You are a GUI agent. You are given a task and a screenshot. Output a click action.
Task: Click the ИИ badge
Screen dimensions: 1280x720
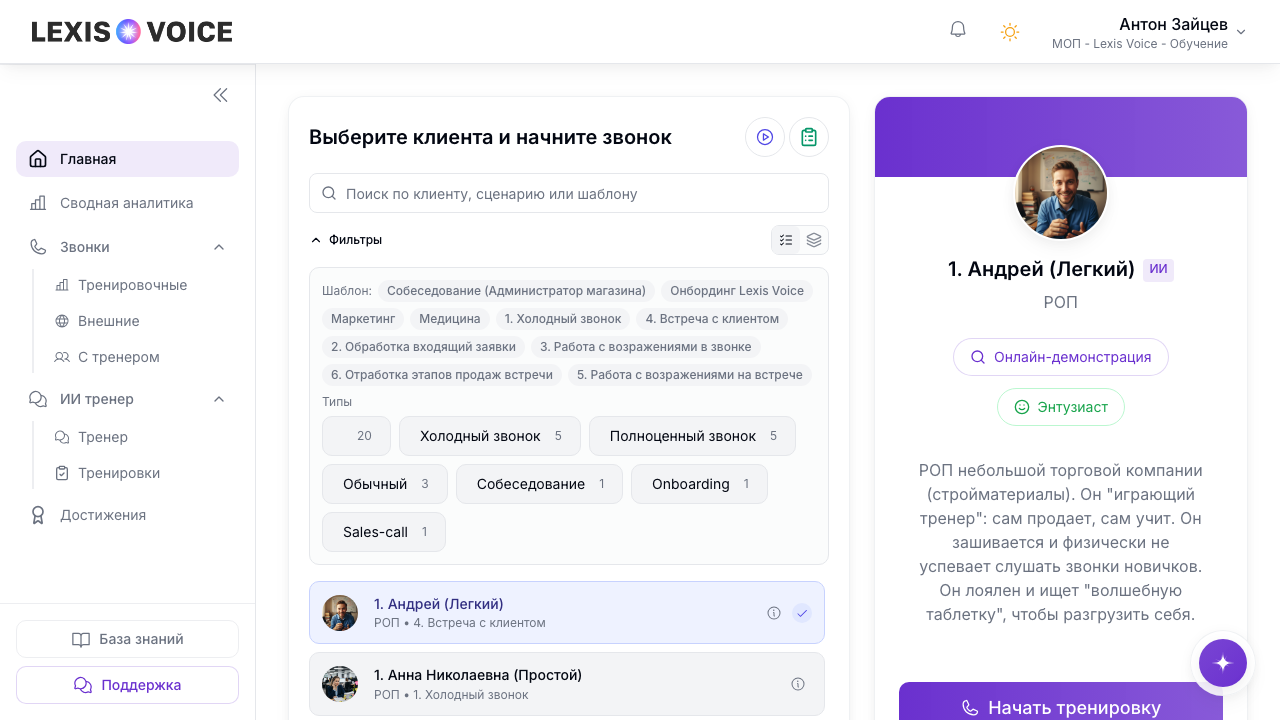coord(1158,270)
